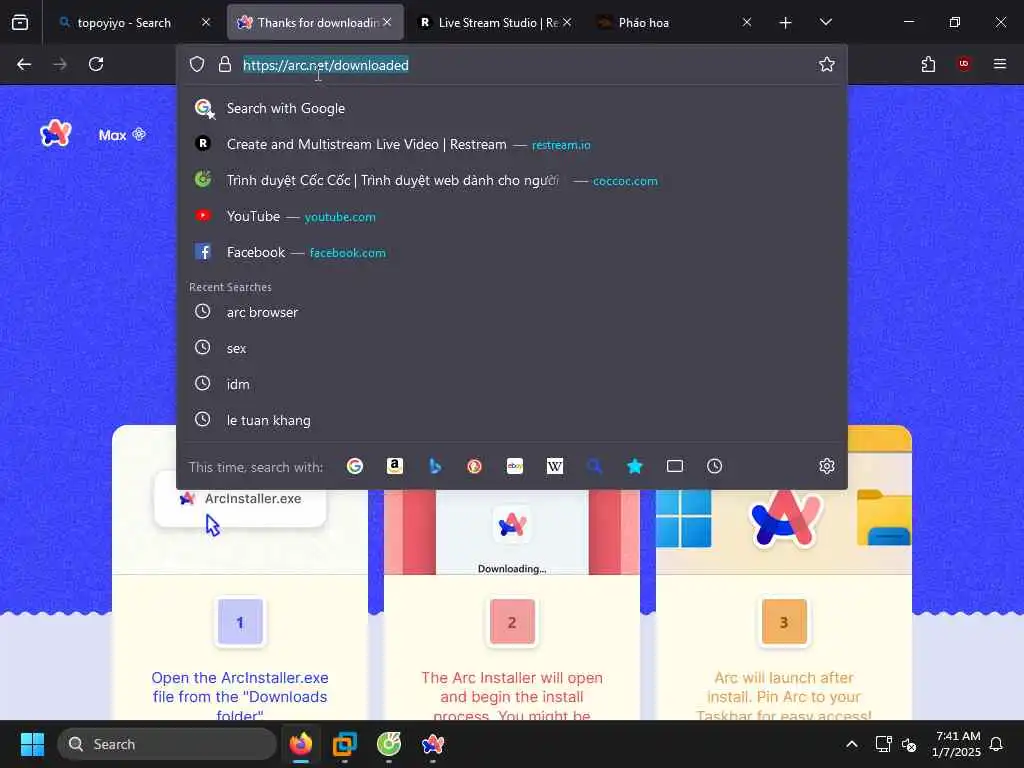This screenshot has width=1024, height=768.
Task: Click 'Open the ArcInstaller.exe file' step text
Action: (240, 696)
